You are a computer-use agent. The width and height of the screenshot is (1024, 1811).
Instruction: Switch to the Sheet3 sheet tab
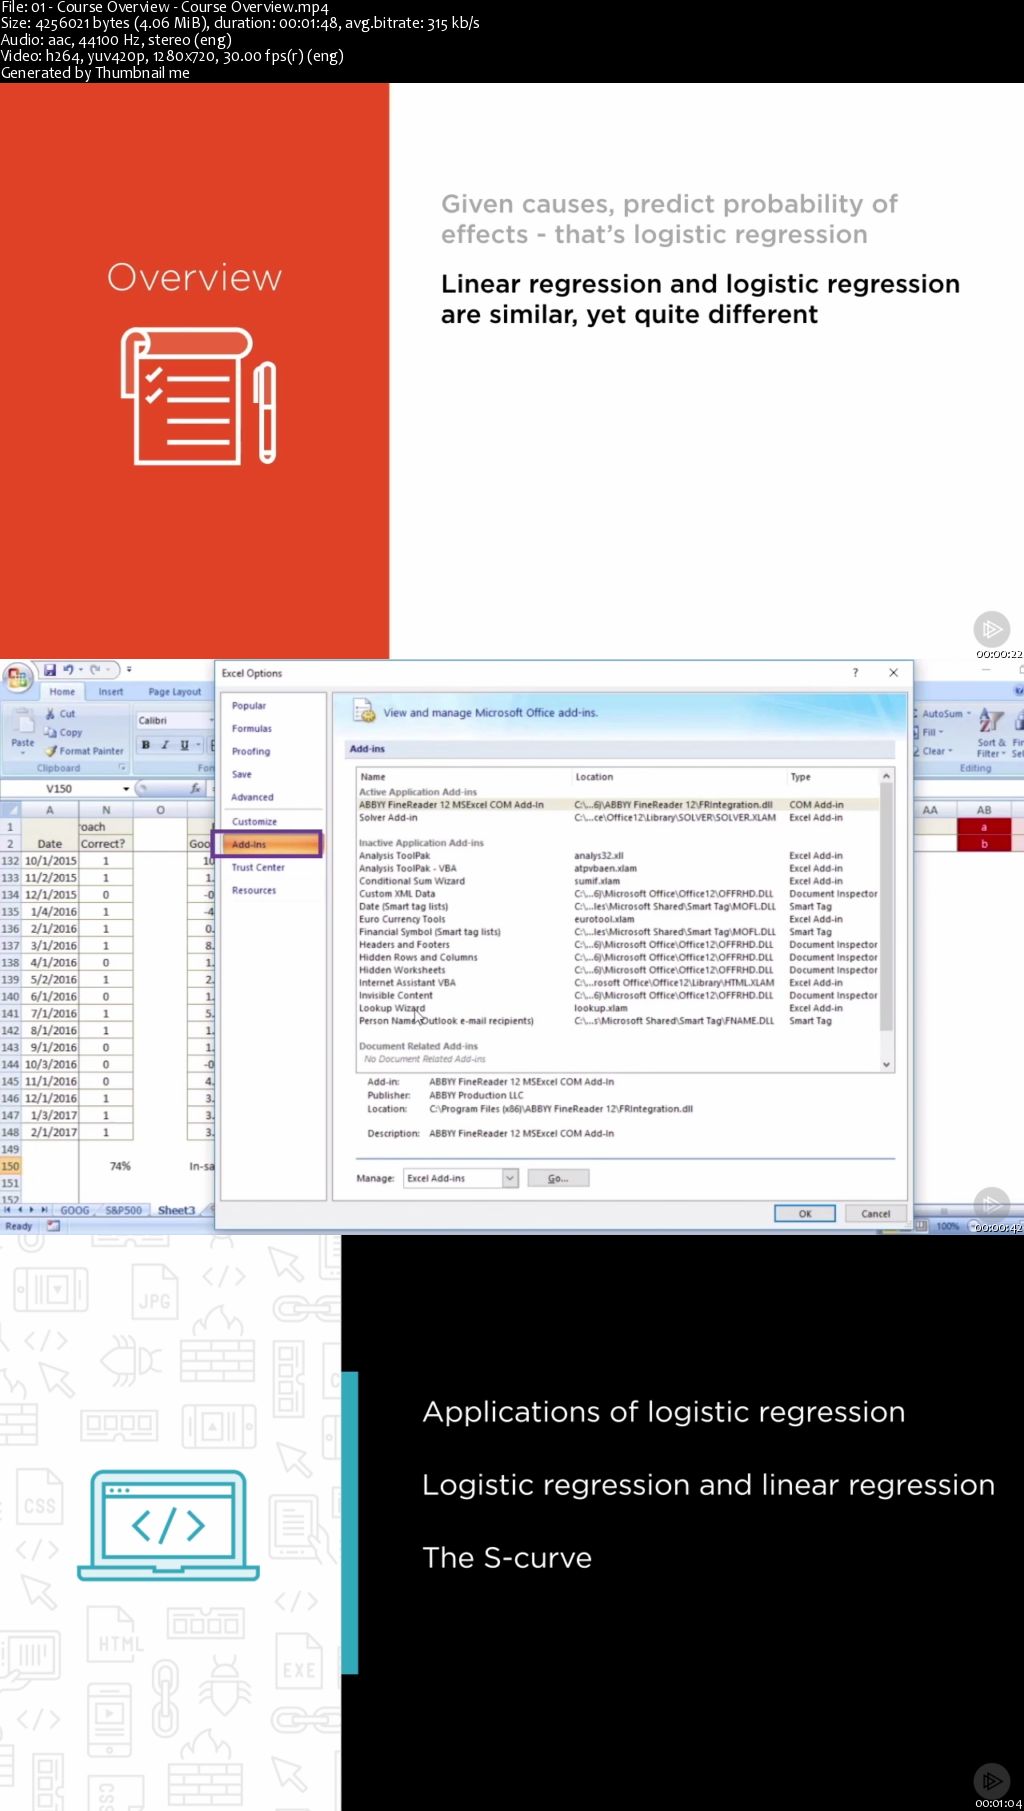coord(177,1210)
